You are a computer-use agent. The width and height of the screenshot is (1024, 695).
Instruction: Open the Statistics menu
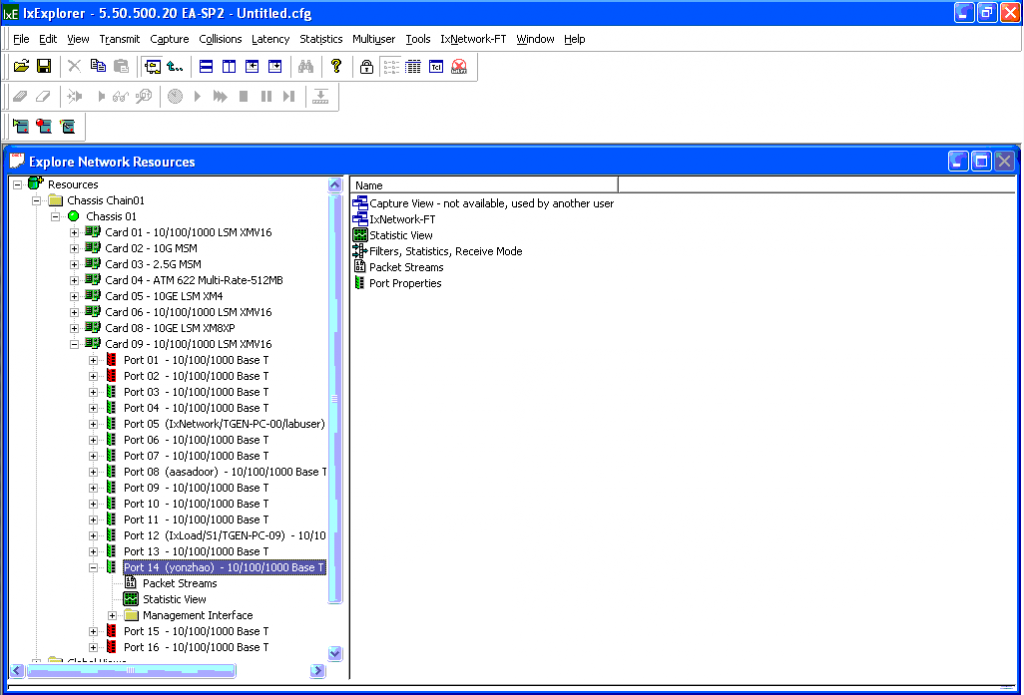[320, 39]
